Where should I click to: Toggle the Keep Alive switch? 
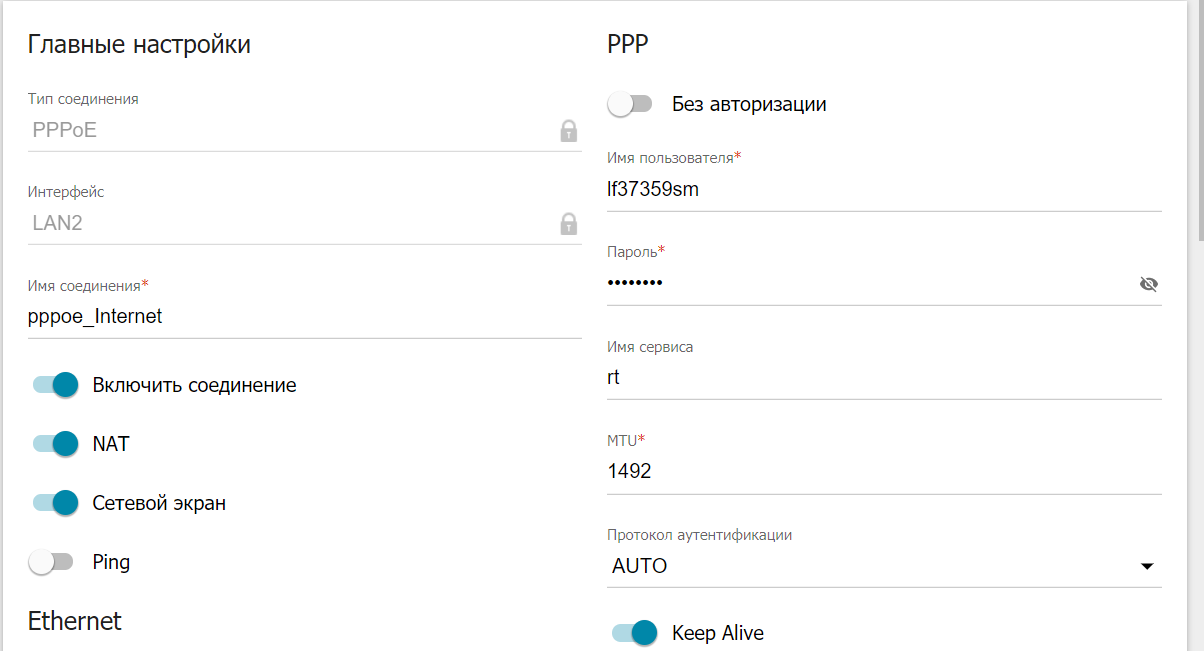coord(634,633)
